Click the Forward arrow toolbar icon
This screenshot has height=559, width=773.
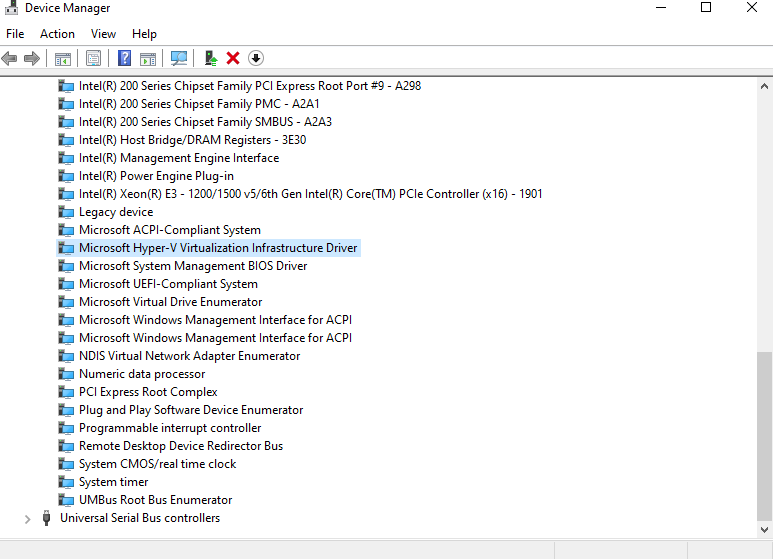click(x=32, y=59)
